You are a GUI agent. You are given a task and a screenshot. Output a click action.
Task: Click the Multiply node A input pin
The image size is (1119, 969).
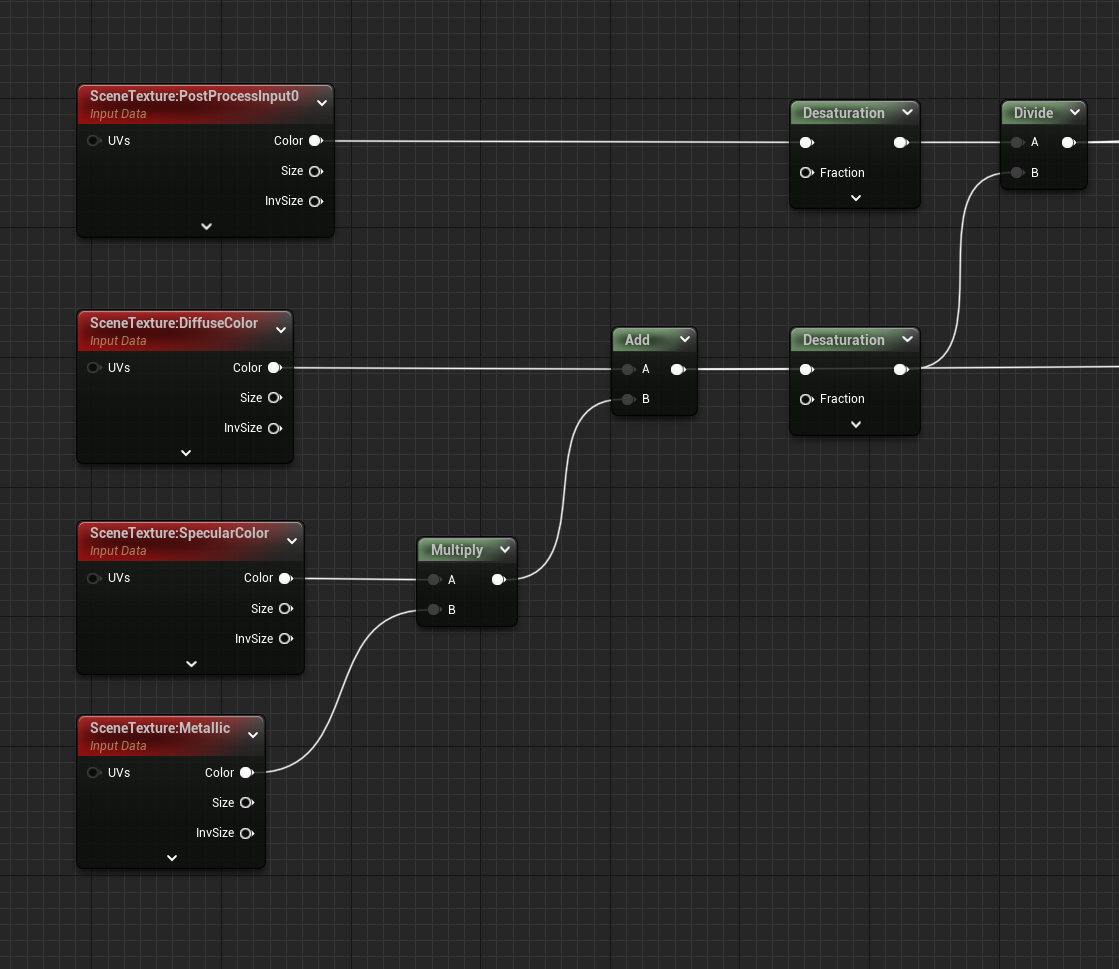[x=434, y=579]
